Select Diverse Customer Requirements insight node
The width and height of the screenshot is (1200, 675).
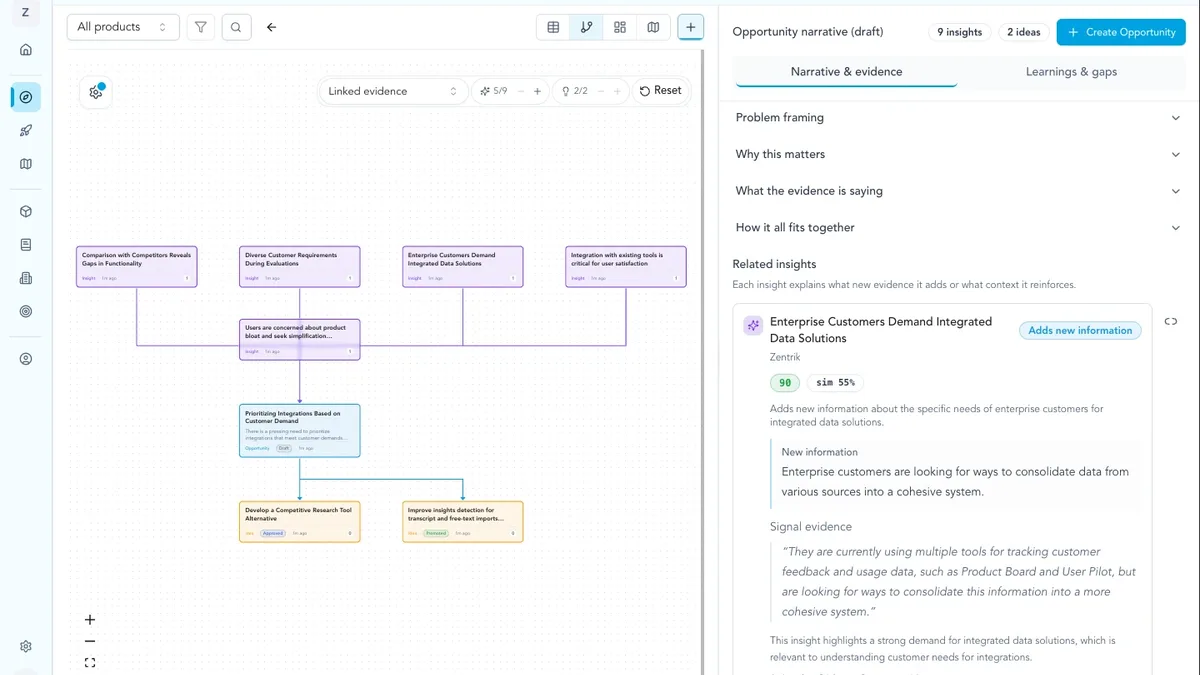(x=300, y=267)
